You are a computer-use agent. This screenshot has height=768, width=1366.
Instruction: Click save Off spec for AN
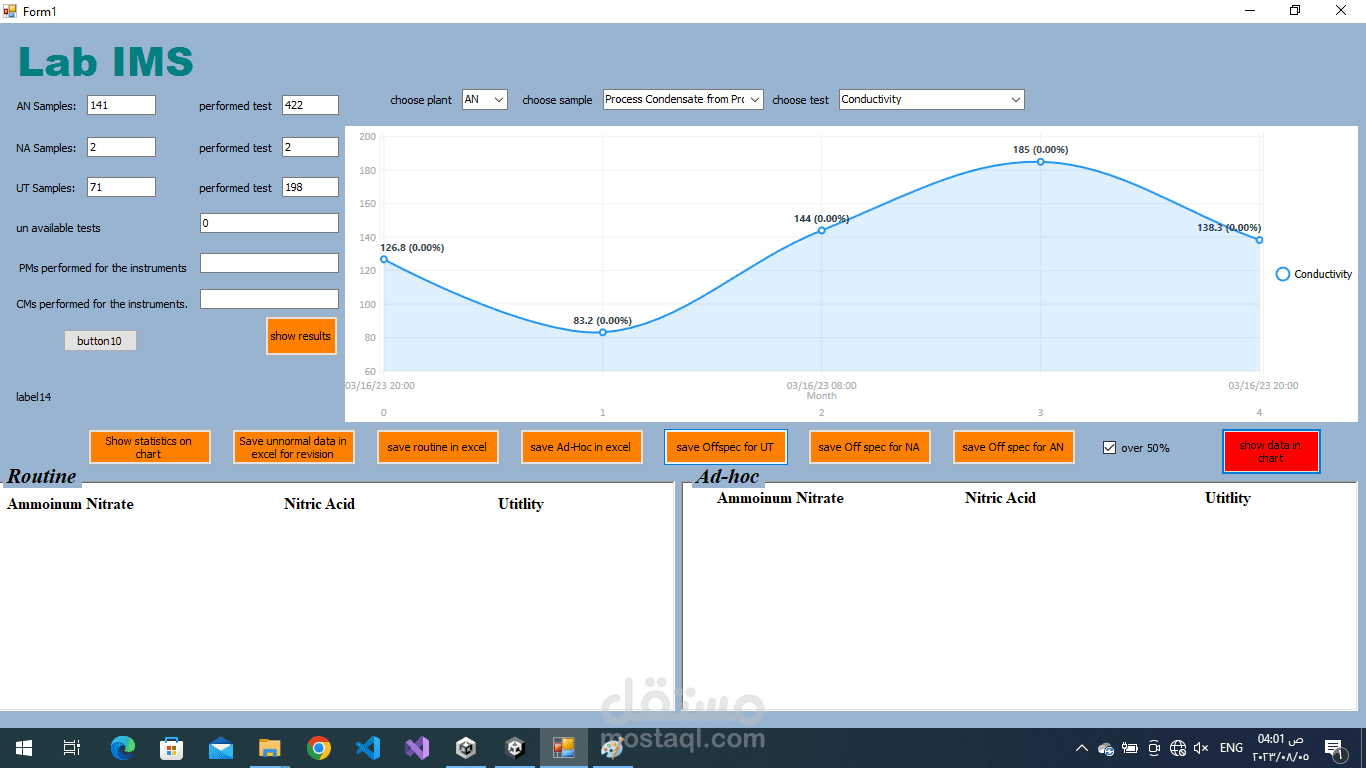(x=1013, y=447)
